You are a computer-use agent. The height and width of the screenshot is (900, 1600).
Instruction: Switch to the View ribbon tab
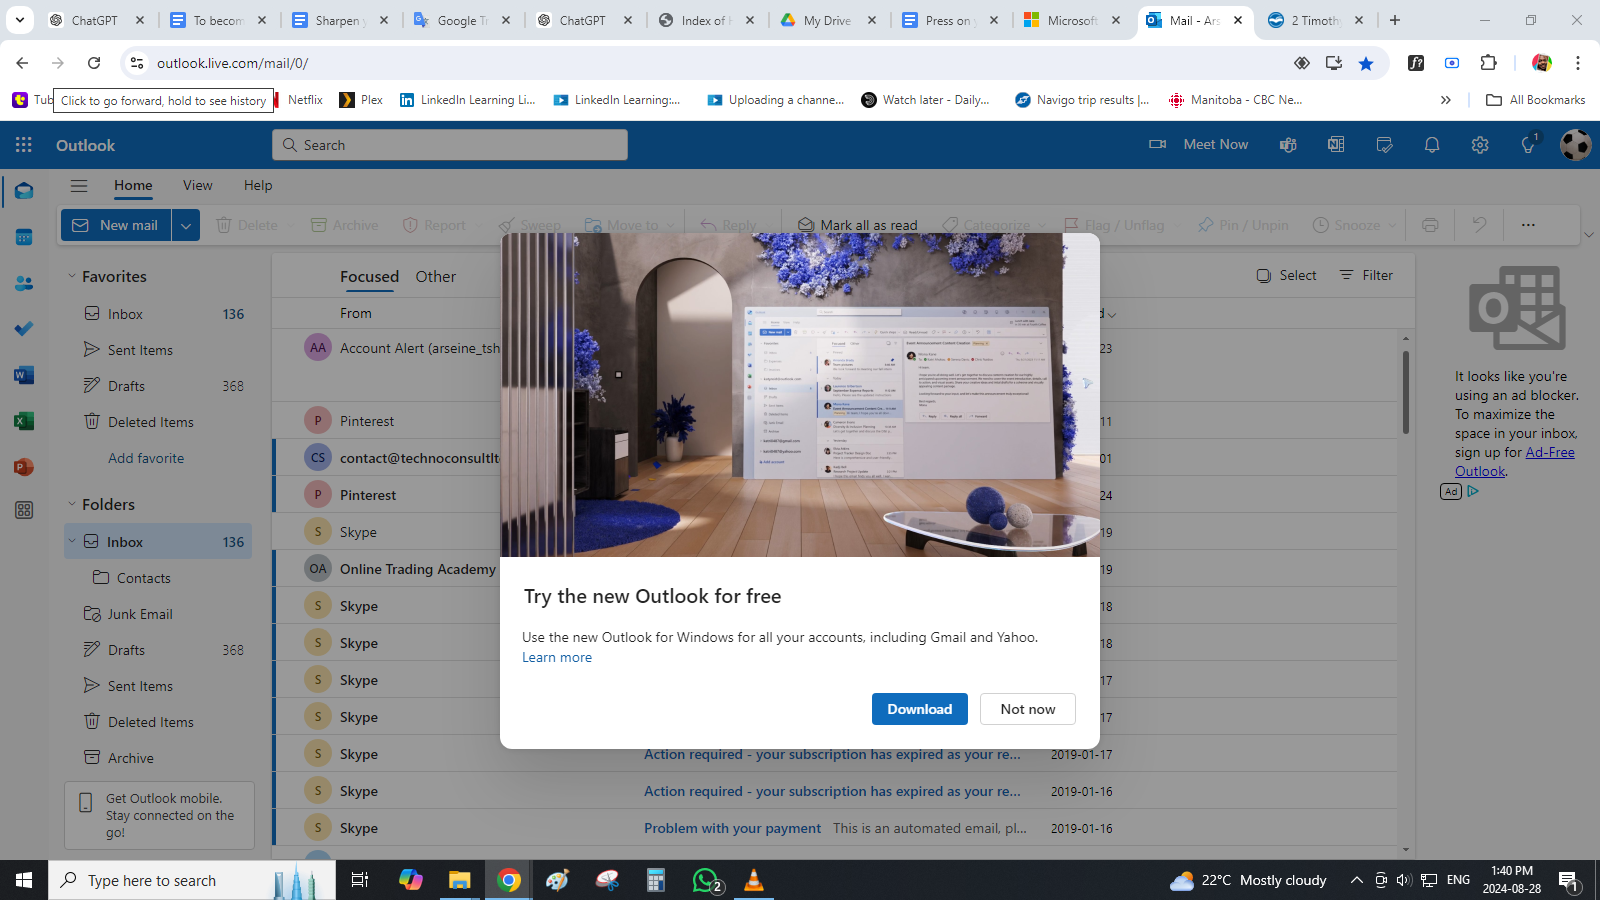pyautogui.click(x=197, y=185)
